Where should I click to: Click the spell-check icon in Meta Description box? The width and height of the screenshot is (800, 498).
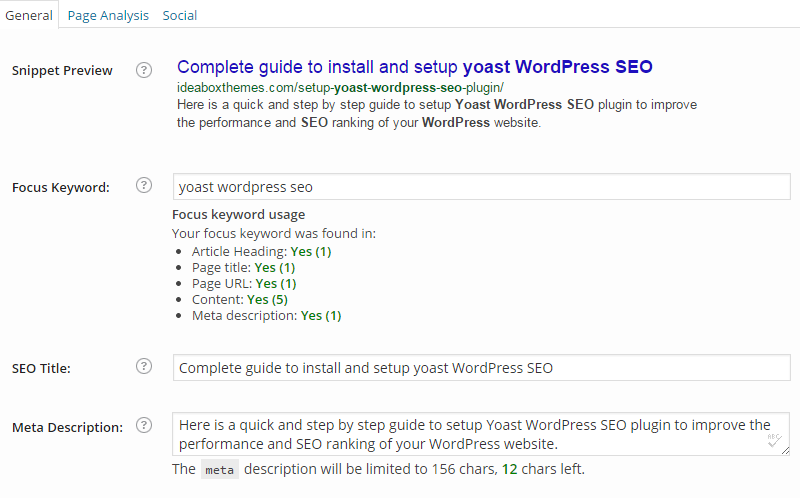(774, 440)
